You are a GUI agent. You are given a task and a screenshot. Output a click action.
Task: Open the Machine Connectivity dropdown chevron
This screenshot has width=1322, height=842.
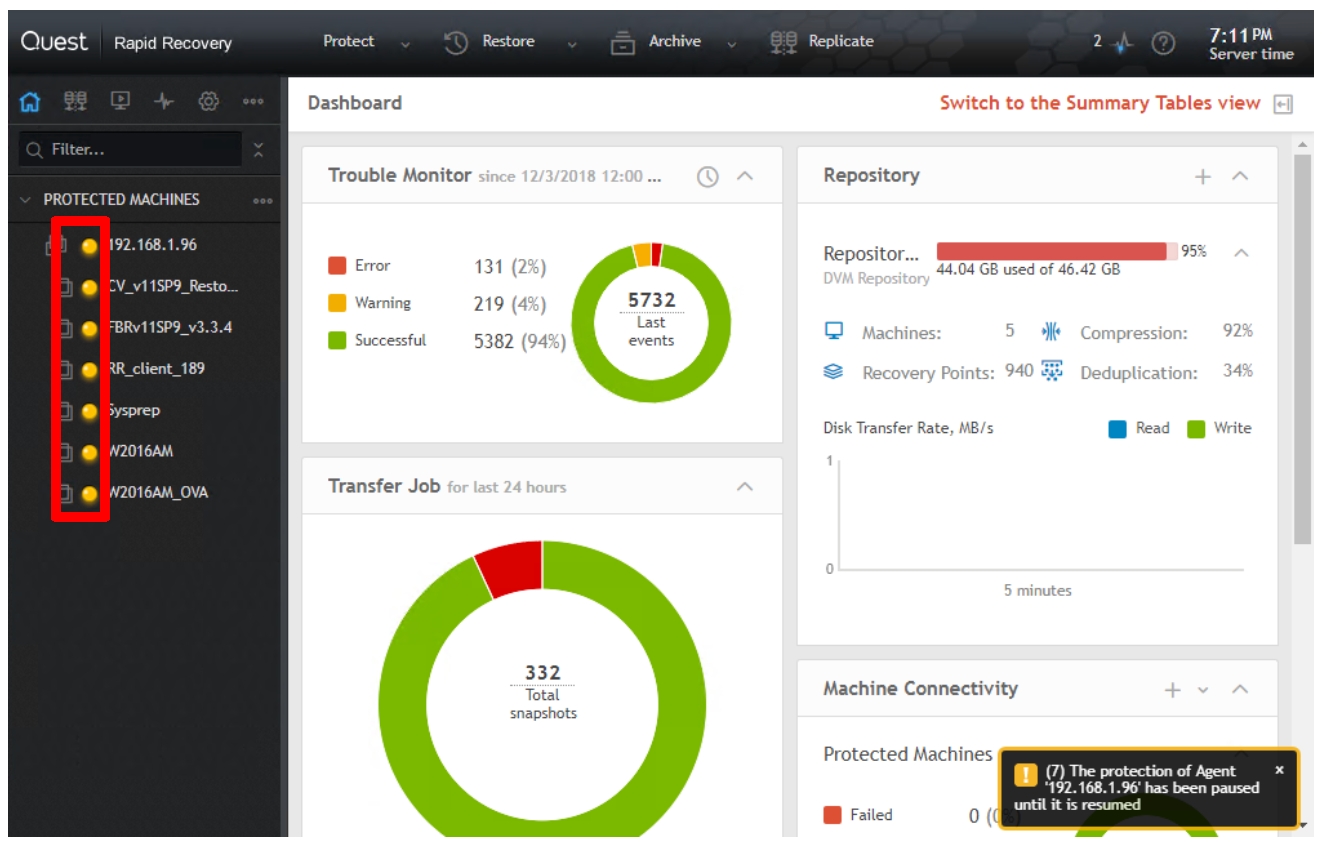point(1203,690)
